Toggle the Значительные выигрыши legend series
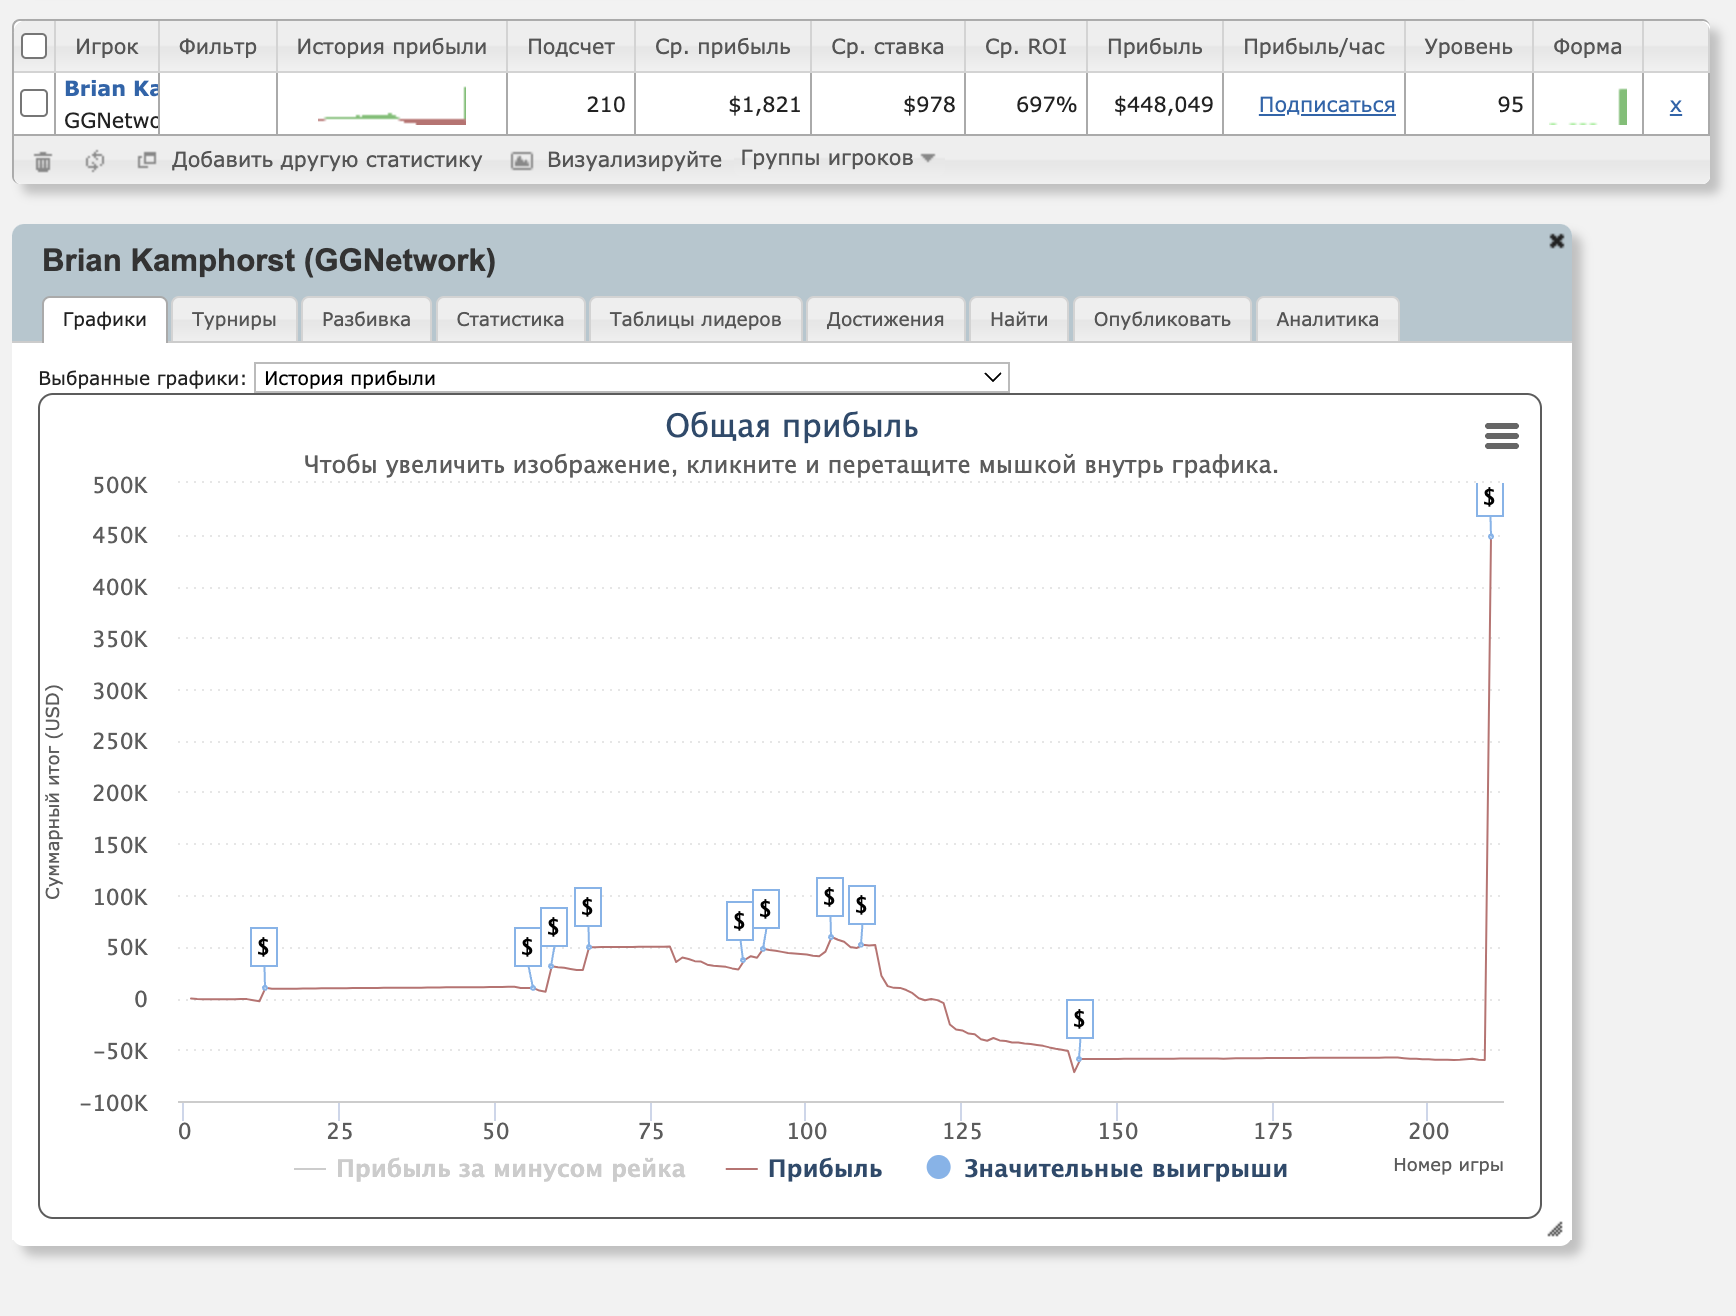The height and width of the screenshot is (1316, 1736). [x=1107, y=1168]
